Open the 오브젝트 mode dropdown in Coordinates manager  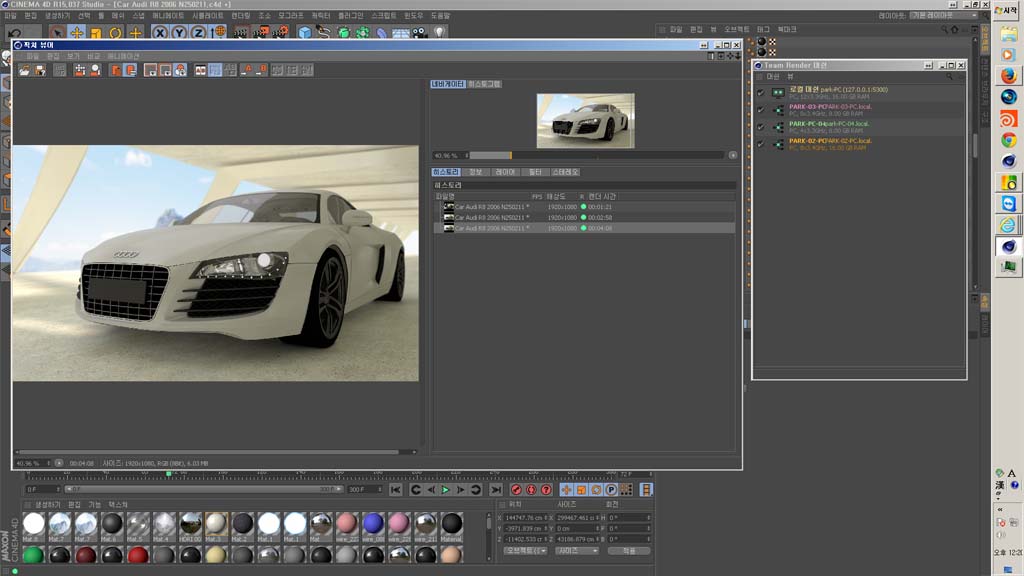(x=525, y=551)
